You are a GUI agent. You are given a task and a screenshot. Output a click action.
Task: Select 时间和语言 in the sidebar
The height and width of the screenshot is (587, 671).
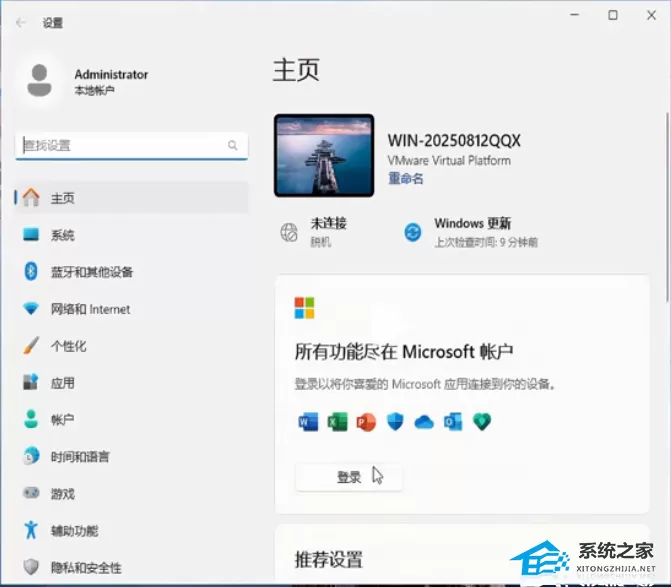tap(131, 457)
